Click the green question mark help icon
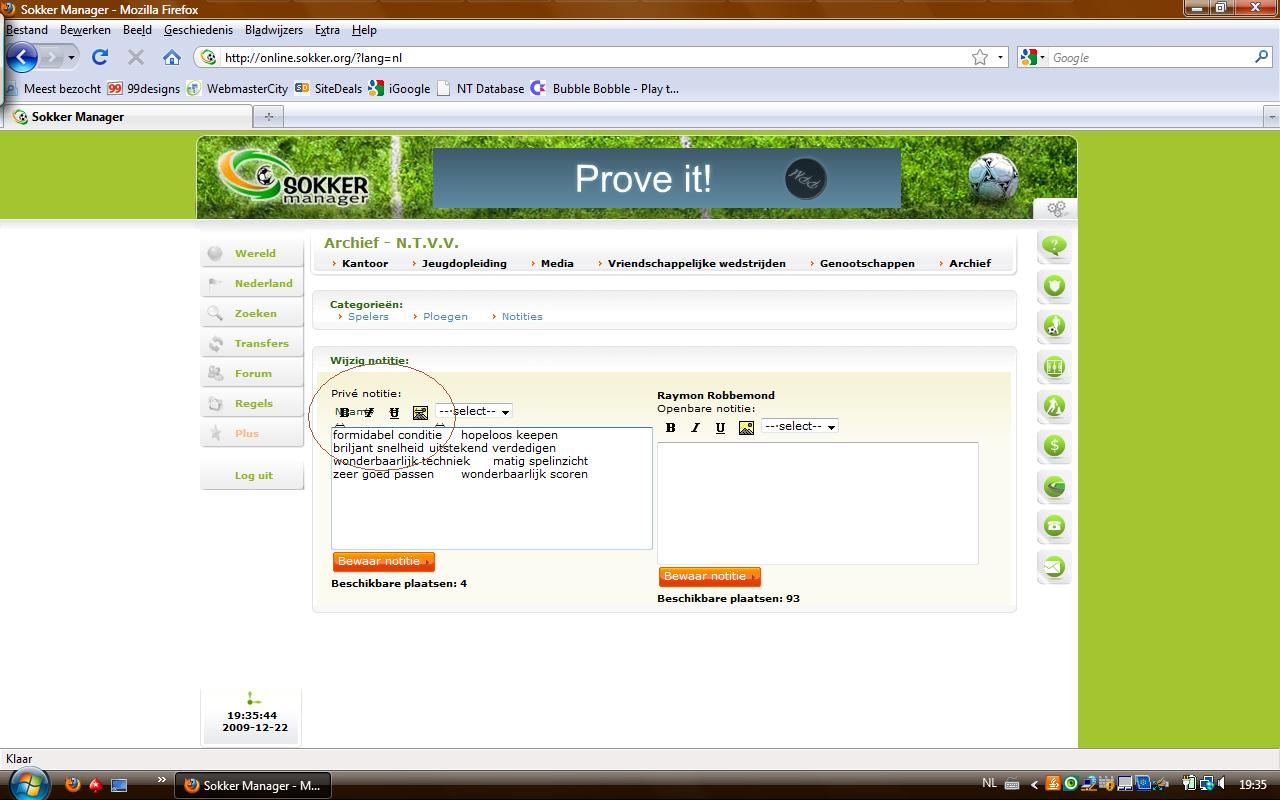Screen dimensions: 1280x800 [x=1054, y=246]
